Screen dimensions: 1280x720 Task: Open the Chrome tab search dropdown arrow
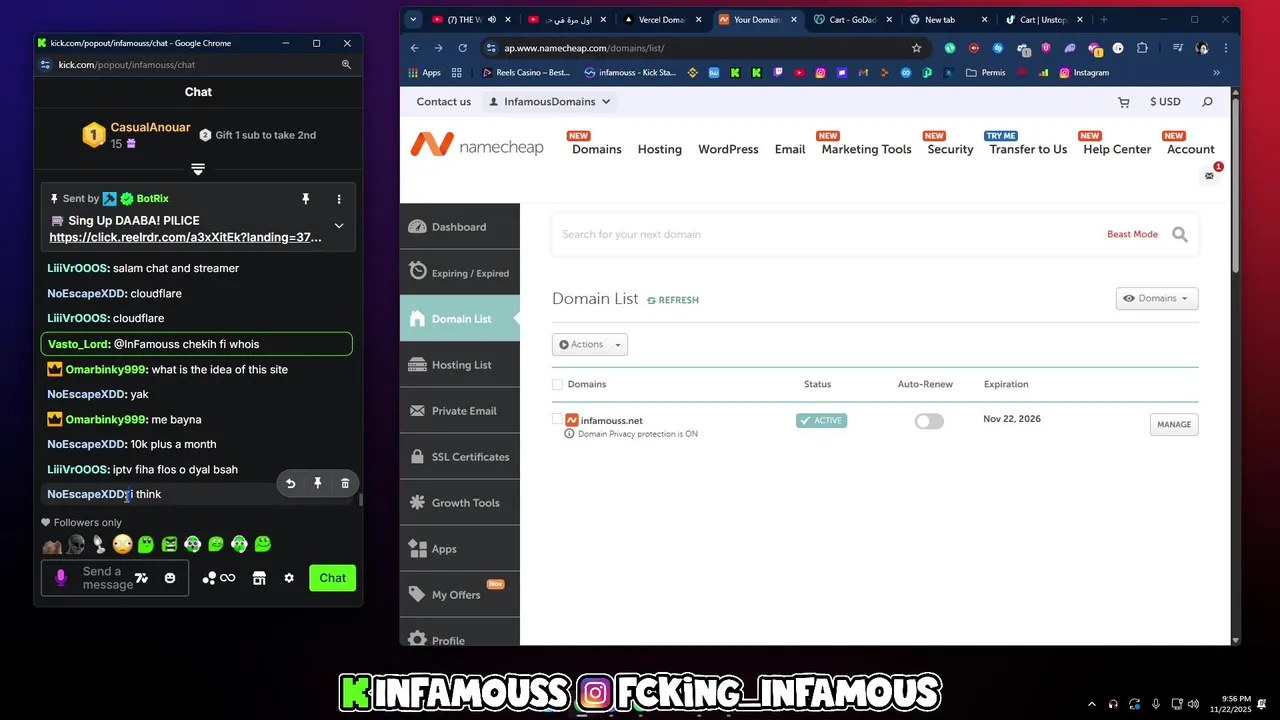click(413, 19)
